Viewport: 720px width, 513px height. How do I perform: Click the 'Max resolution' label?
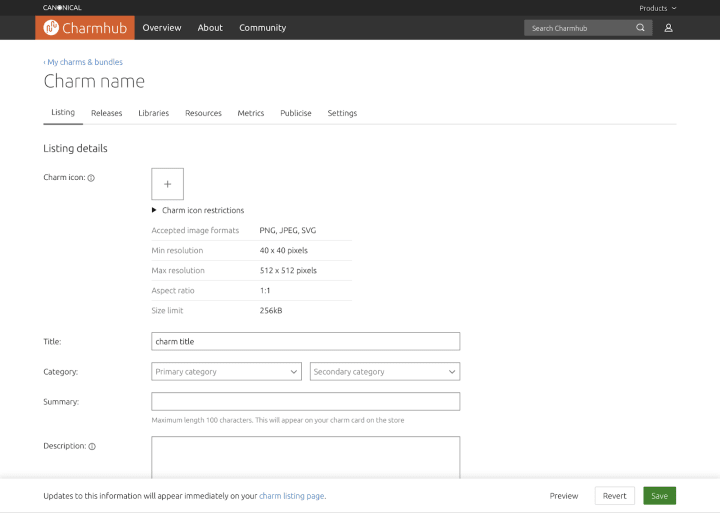(x=178, y=271)
